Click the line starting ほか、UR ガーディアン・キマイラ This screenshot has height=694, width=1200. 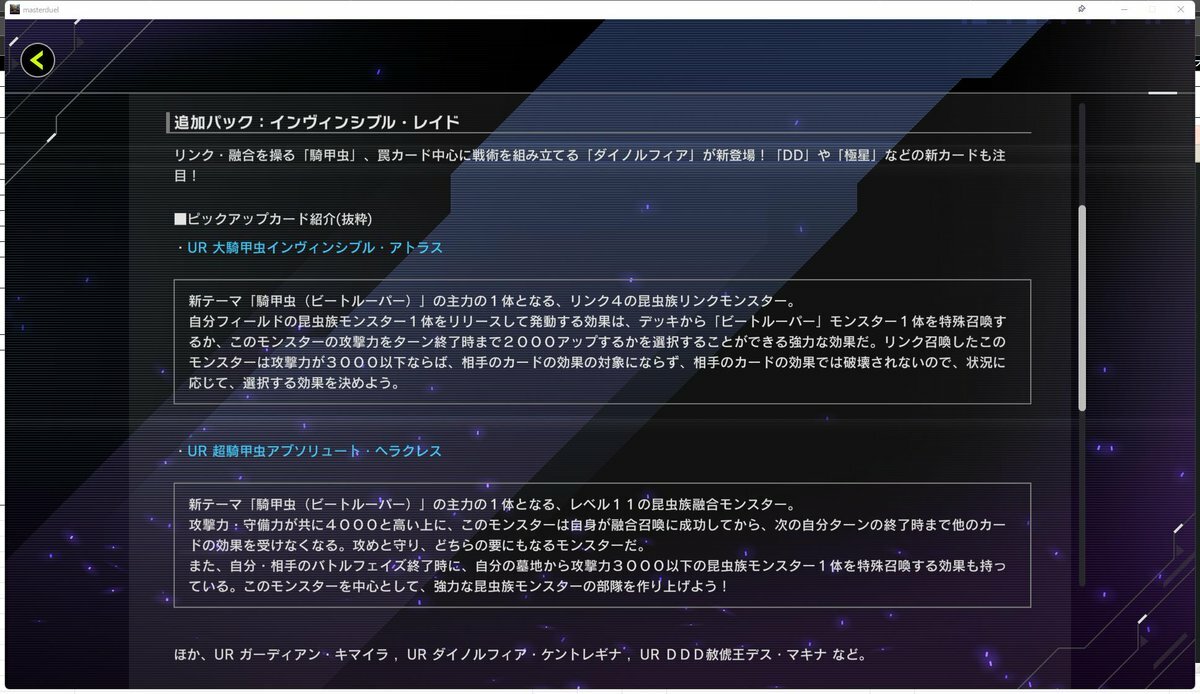click(520, 656)
